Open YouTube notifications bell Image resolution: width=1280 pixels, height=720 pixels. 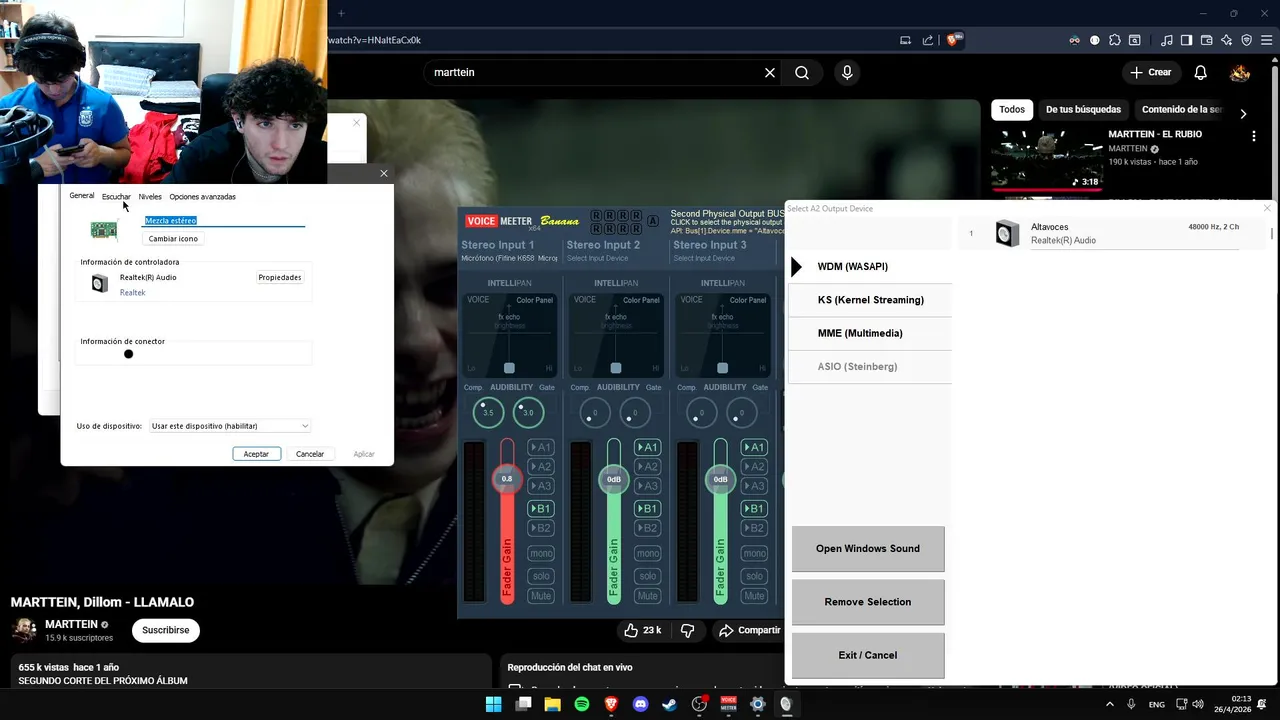[x=1200, y=72]
